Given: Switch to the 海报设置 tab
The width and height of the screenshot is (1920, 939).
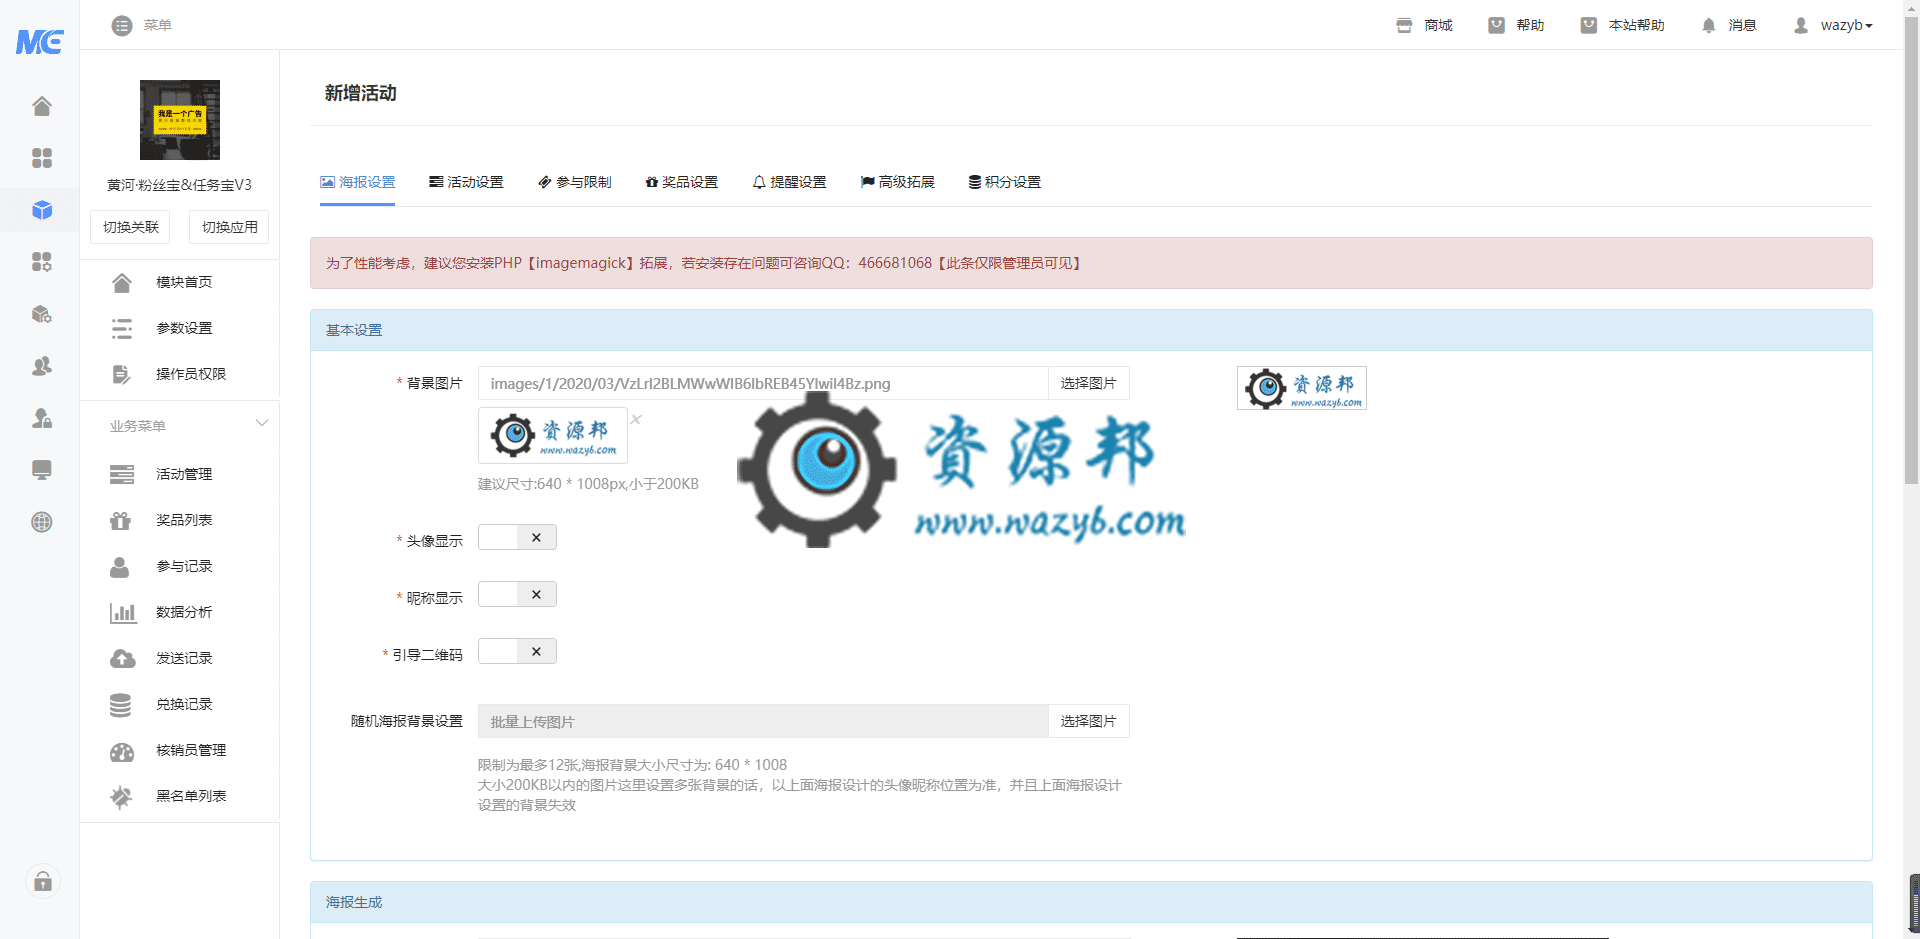Looking at the screenshot, I should [x=357, y=182].
